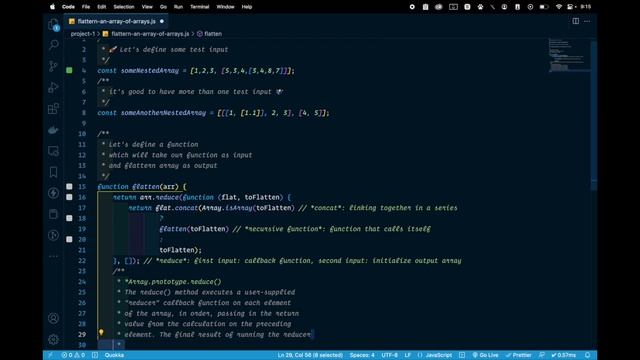640x360 pixels.
Task: Open the Help menu
Action: pos(247,7)
